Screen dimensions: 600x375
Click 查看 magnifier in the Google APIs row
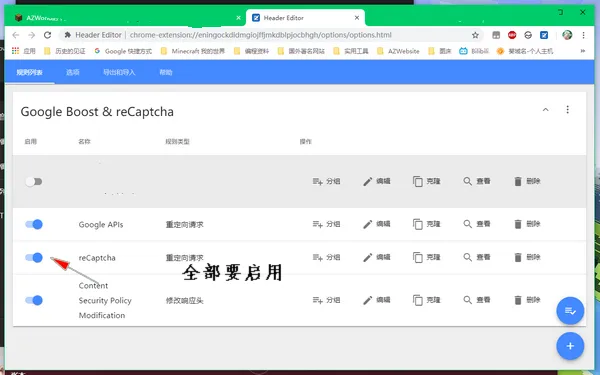click(x=476, y=224)
